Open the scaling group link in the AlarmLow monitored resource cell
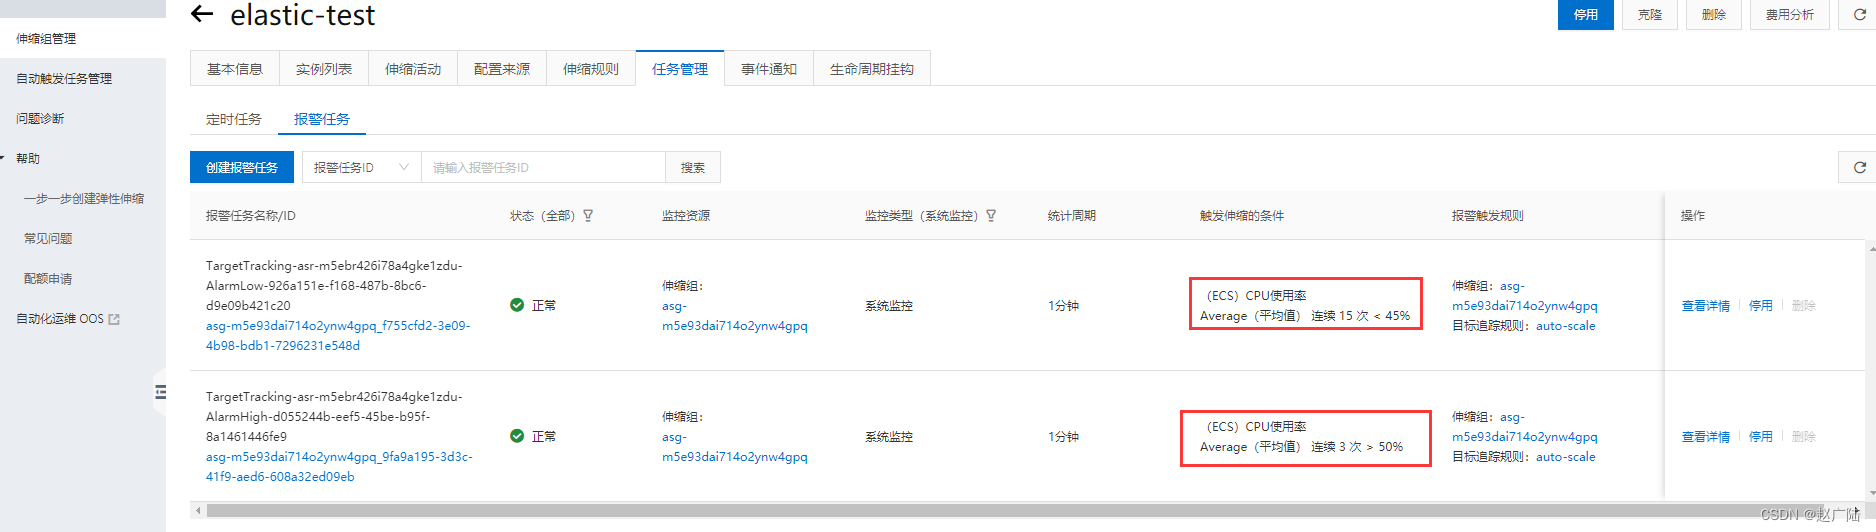Screen dimensions: 1876x532 point(734,316)
